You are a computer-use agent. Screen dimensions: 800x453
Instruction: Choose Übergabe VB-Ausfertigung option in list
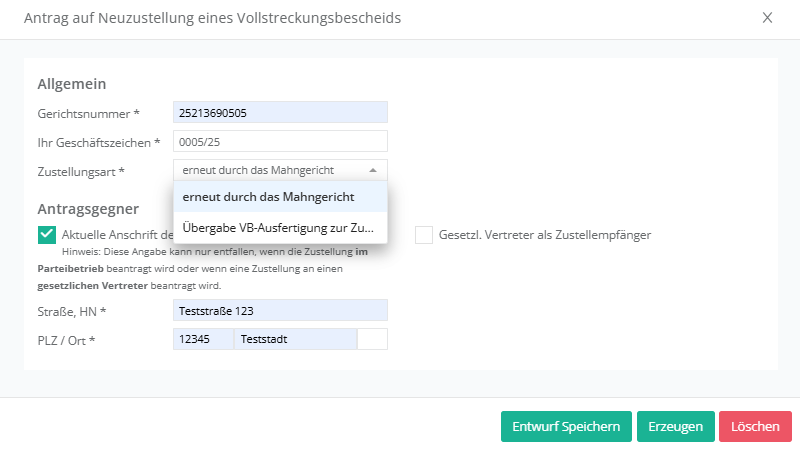coord(280,228)
